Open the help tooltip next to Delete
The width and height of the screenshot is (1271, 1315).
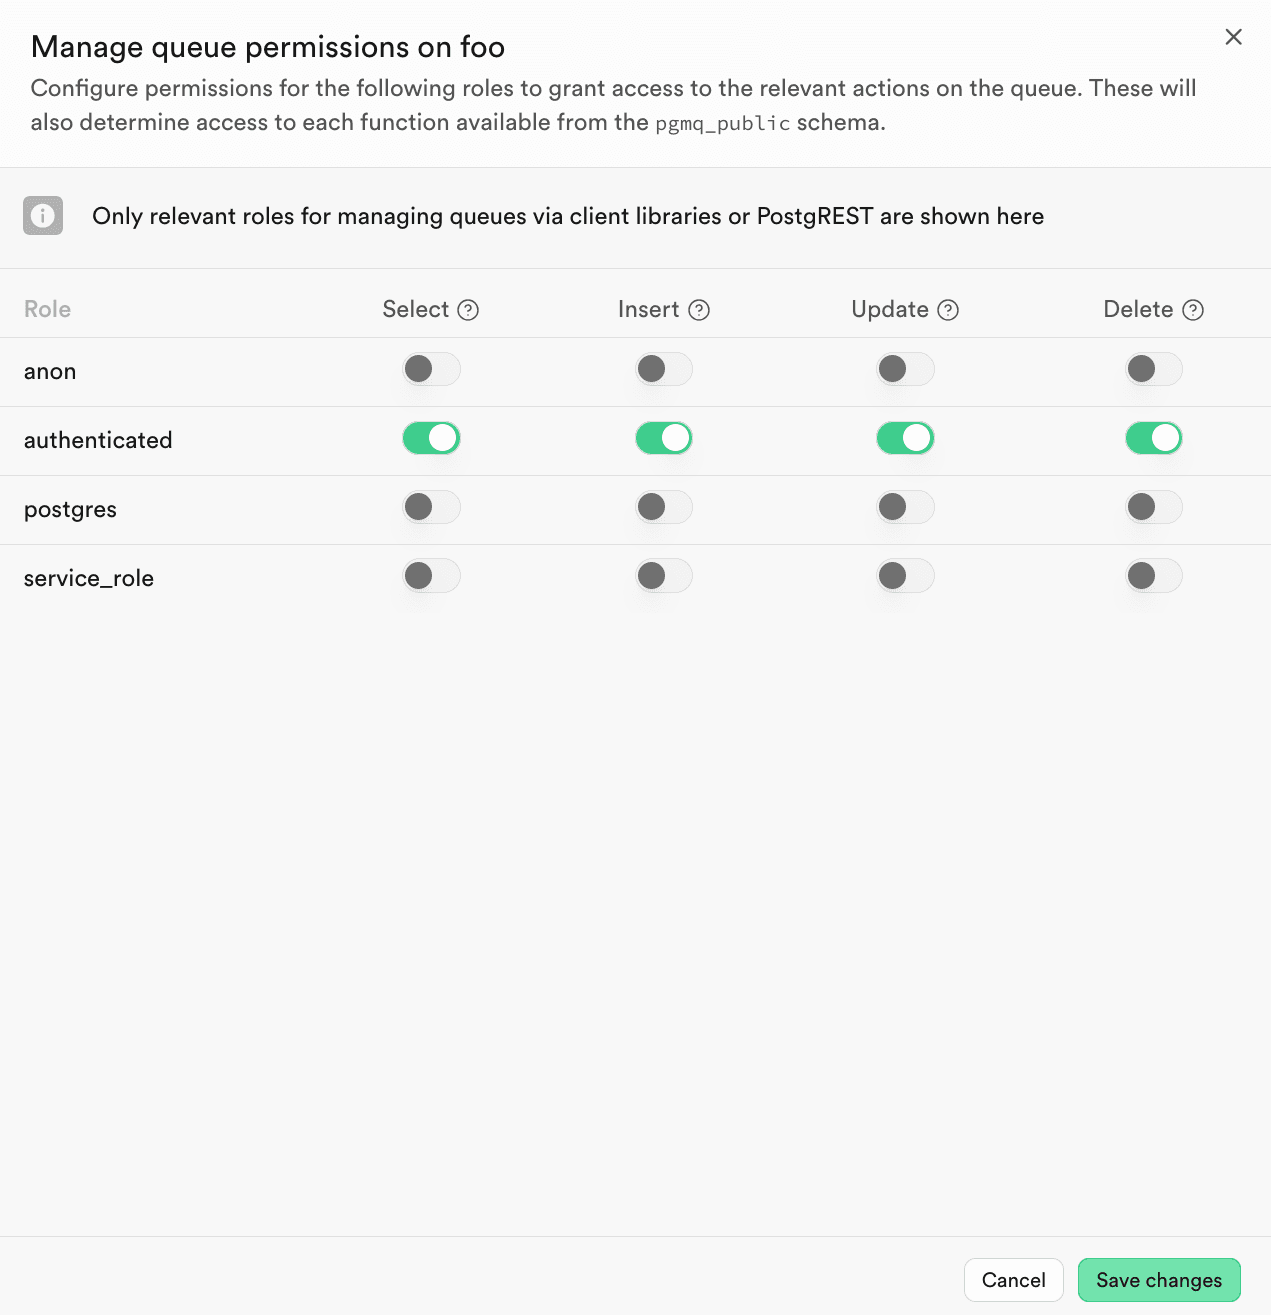1193,310
